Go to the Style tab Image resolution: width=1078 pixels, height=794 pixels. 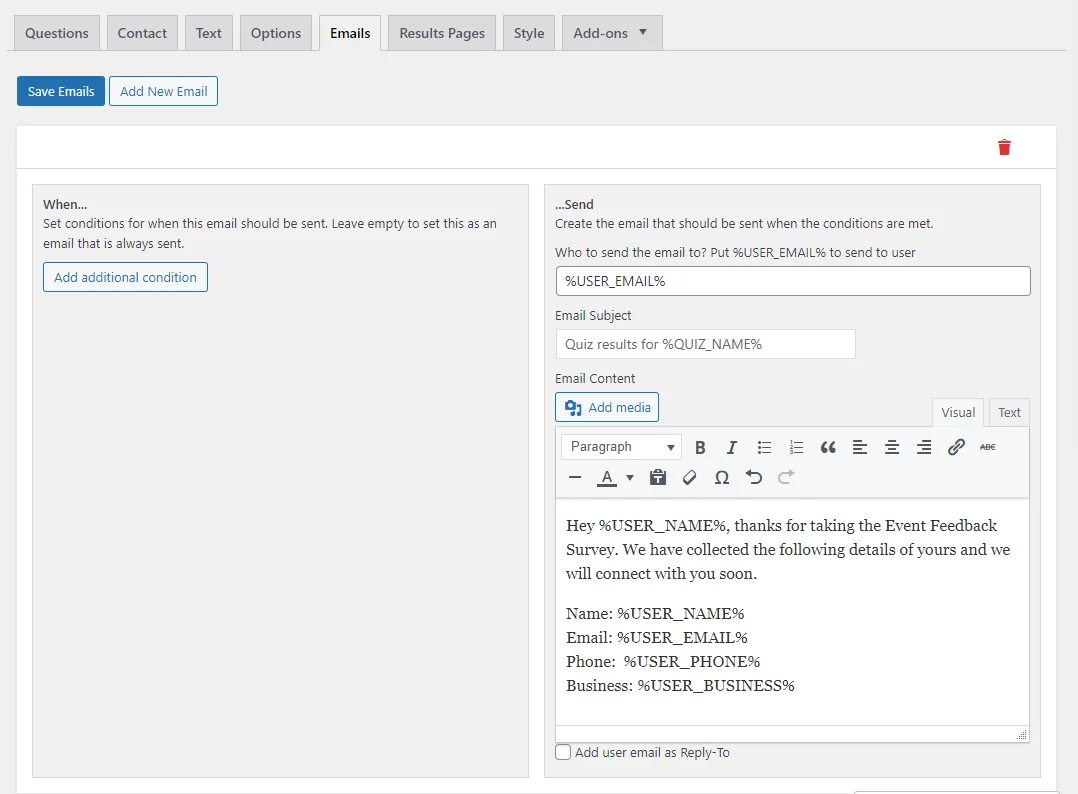click(529, 33)
